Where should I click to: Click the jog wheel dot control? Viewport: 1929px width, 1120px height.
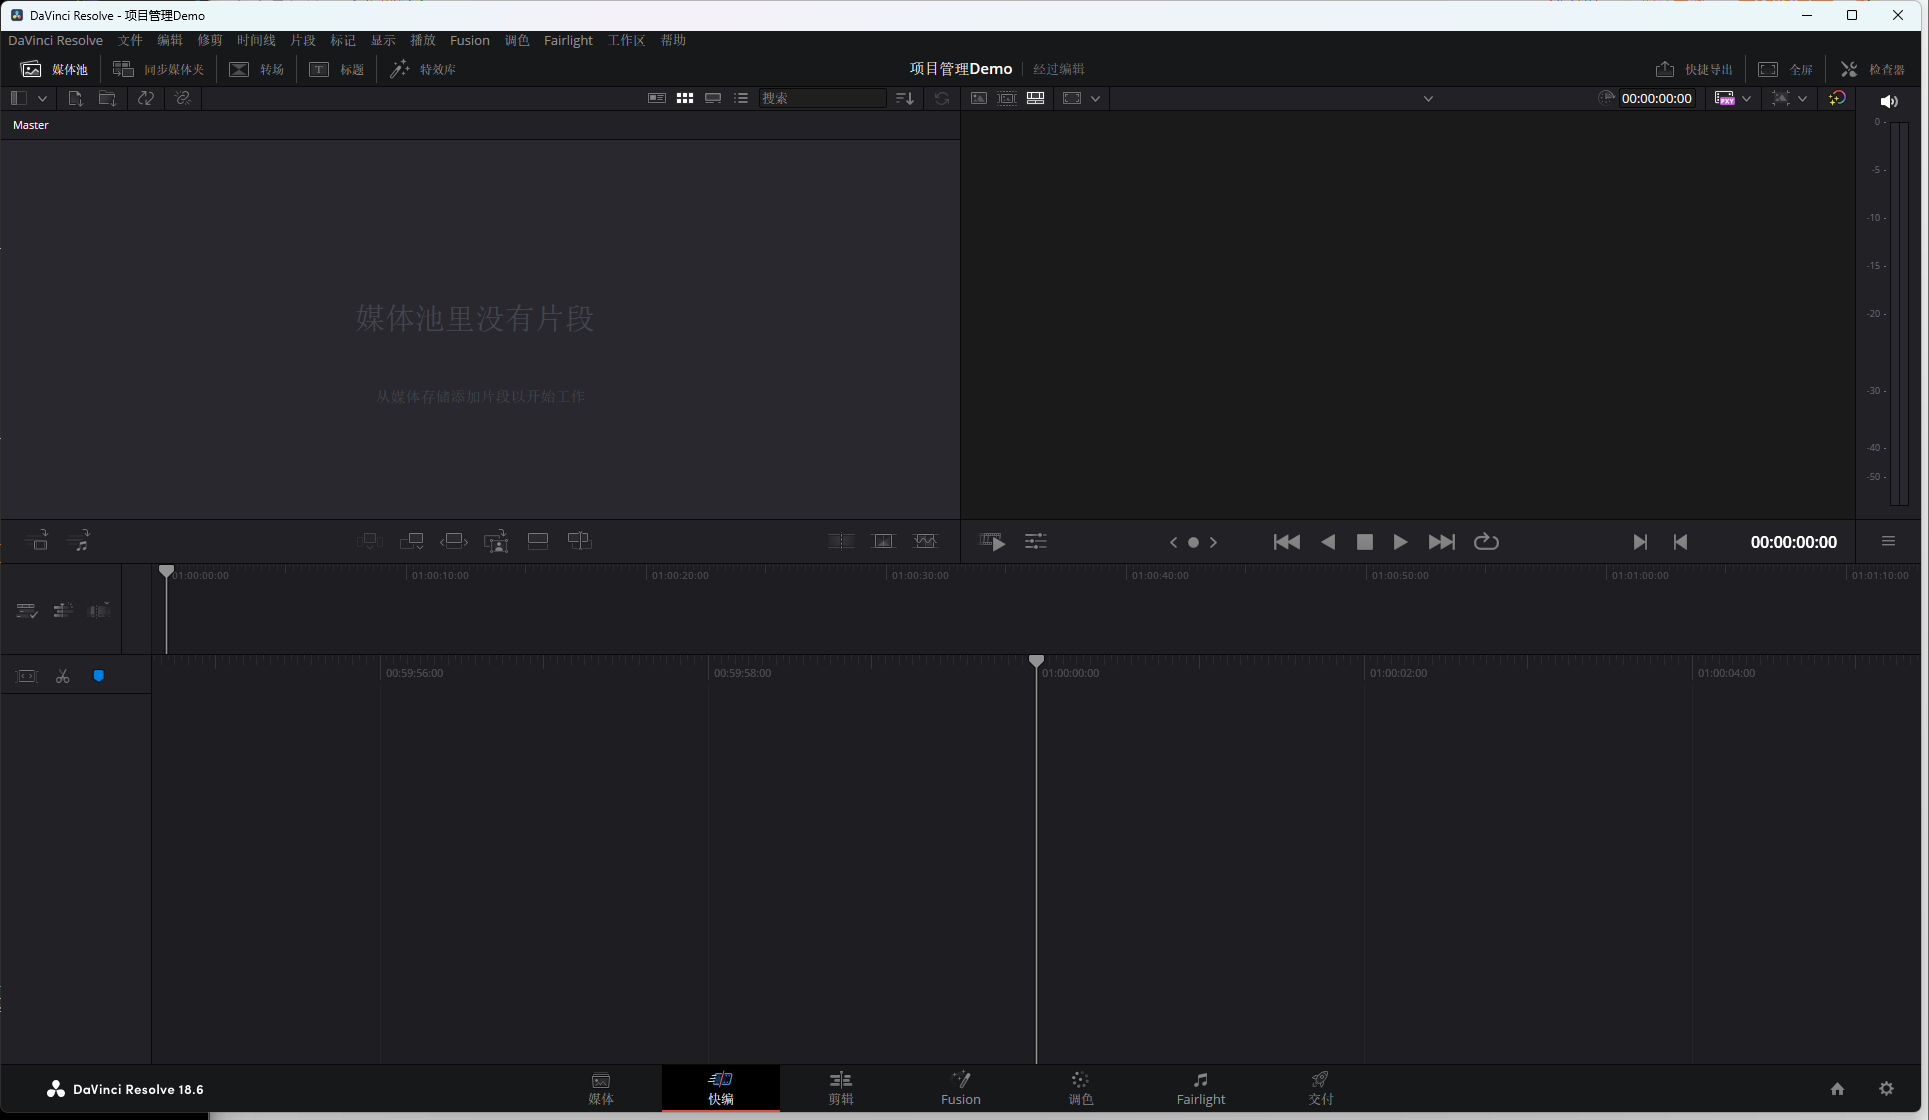click(x=1193, y=542)
